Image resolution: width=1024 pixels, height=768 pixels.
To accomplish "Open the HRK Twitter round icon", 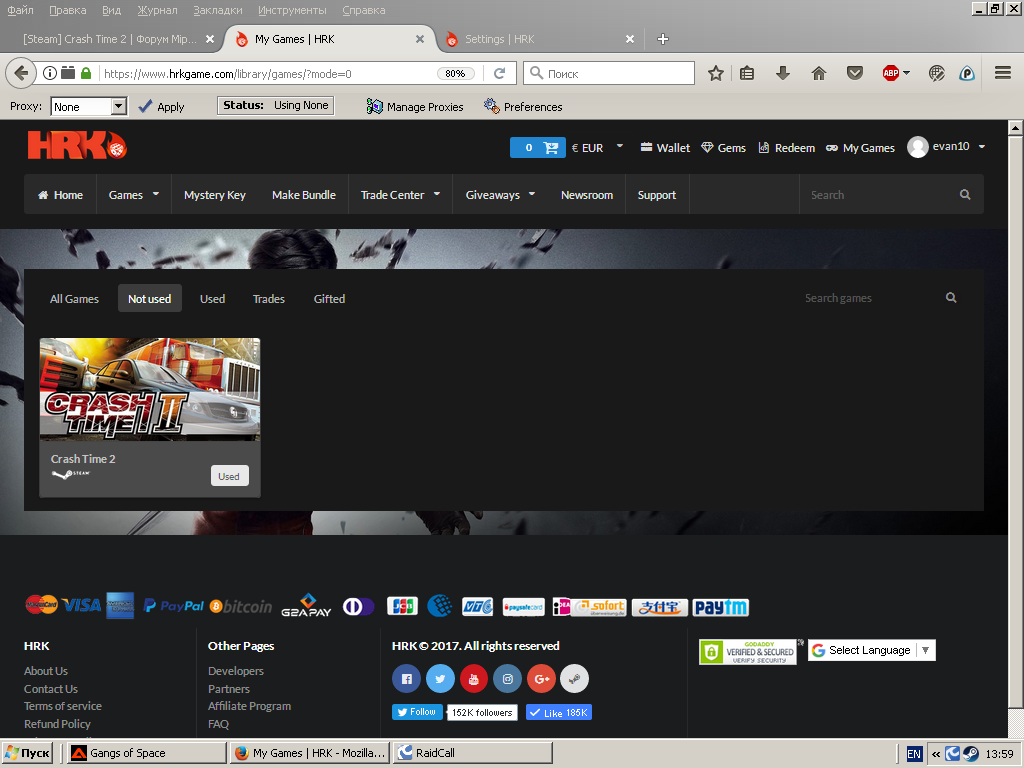I will click(x=440, y=679).
